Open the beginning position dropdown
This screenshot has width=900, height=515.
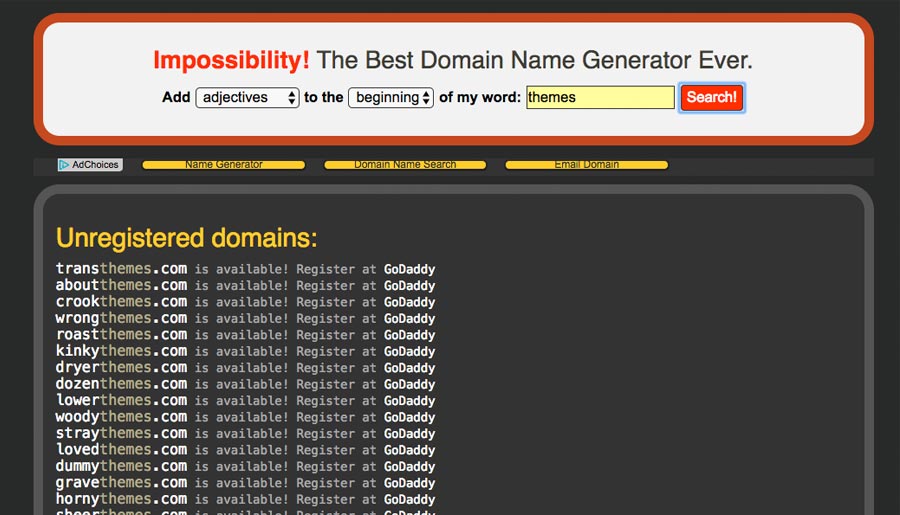tap(391, 98)
